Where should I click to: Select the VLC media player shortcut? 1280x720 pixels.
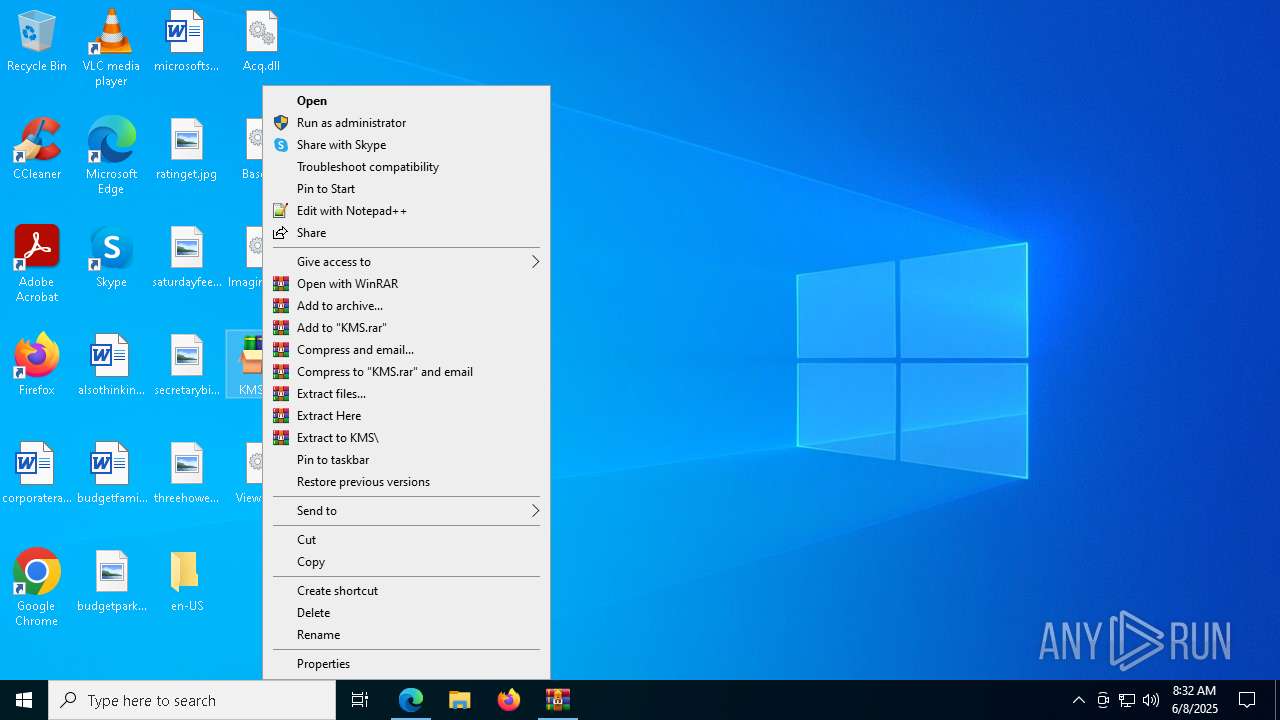[x=111, y=48]
